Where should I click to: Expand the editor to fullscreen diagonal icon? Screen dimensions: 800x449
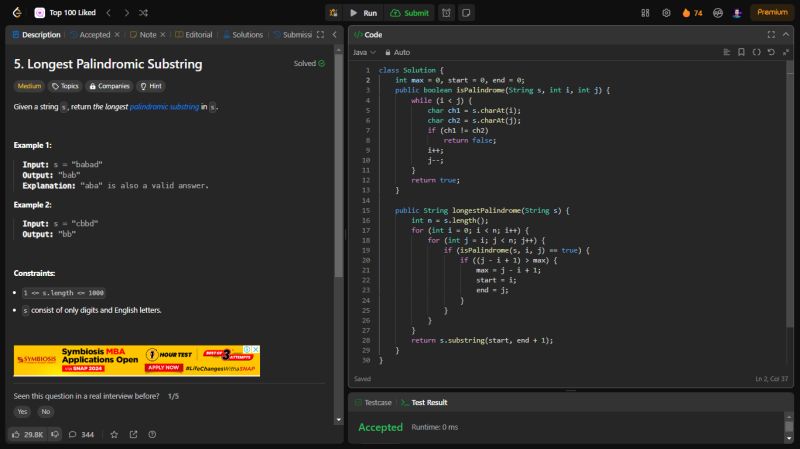(x=786, y=52)
